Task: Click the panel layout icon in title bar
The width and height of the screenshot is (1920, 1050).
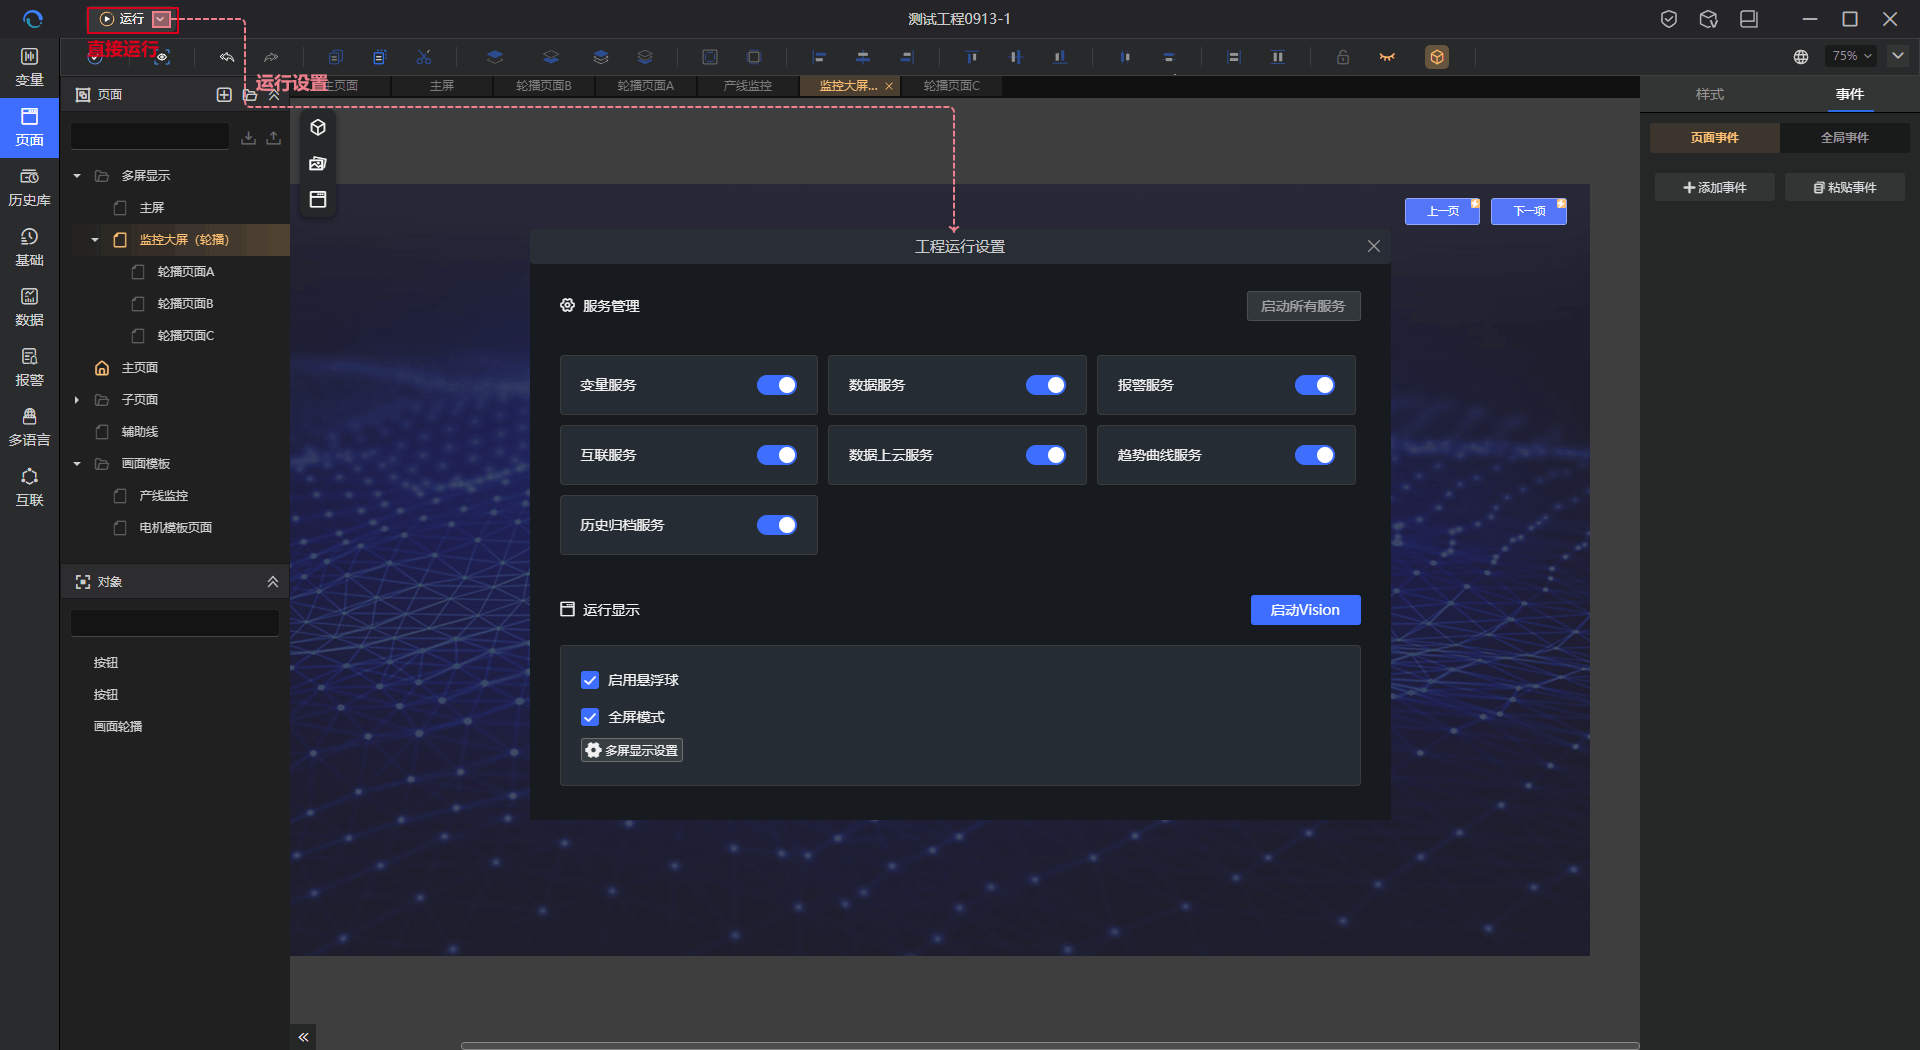Action: tap(1749, 19)
